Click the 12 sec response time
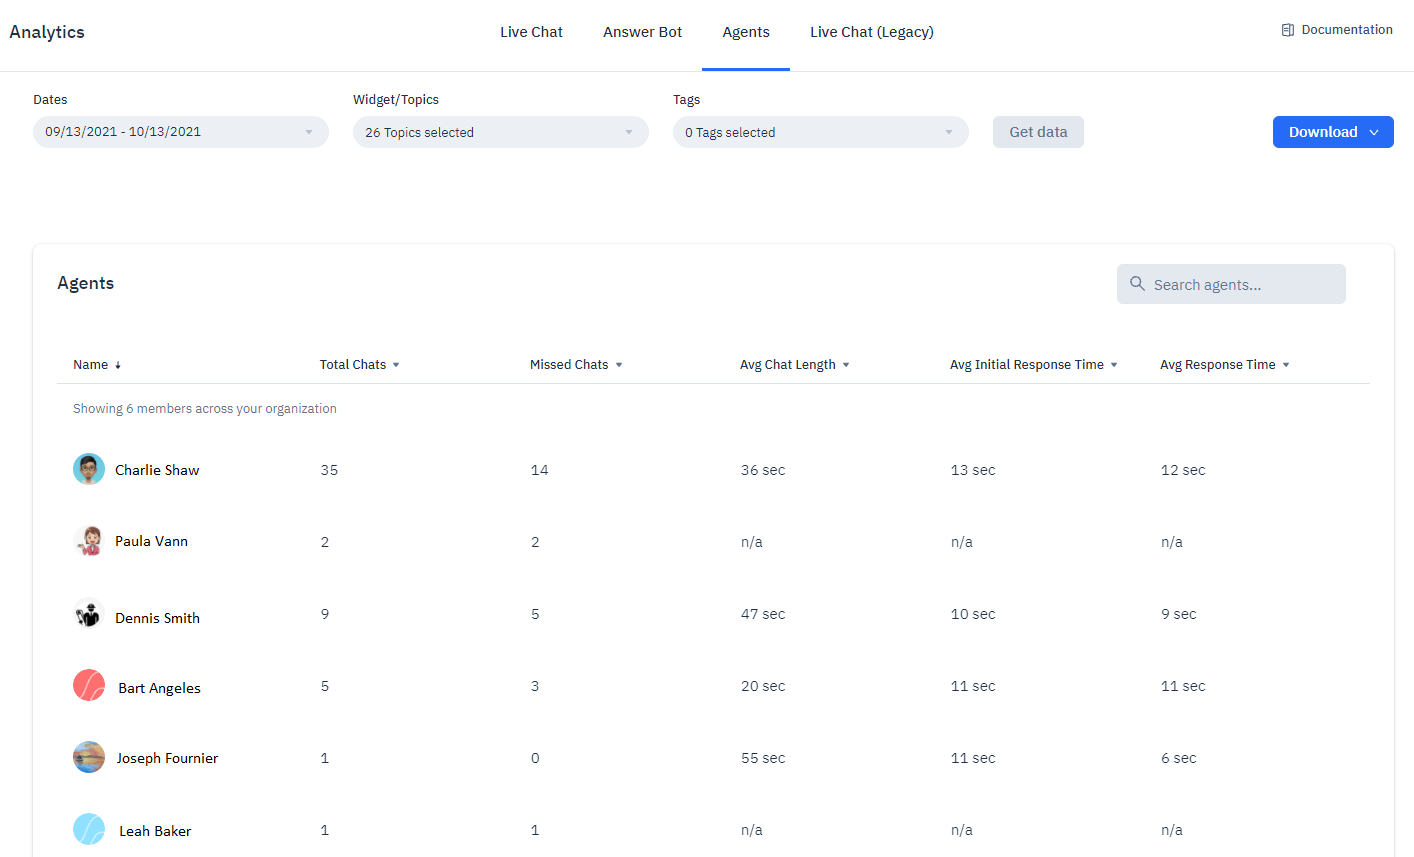The height and width of the screenshot is (857, 1414). point(1183,470)
